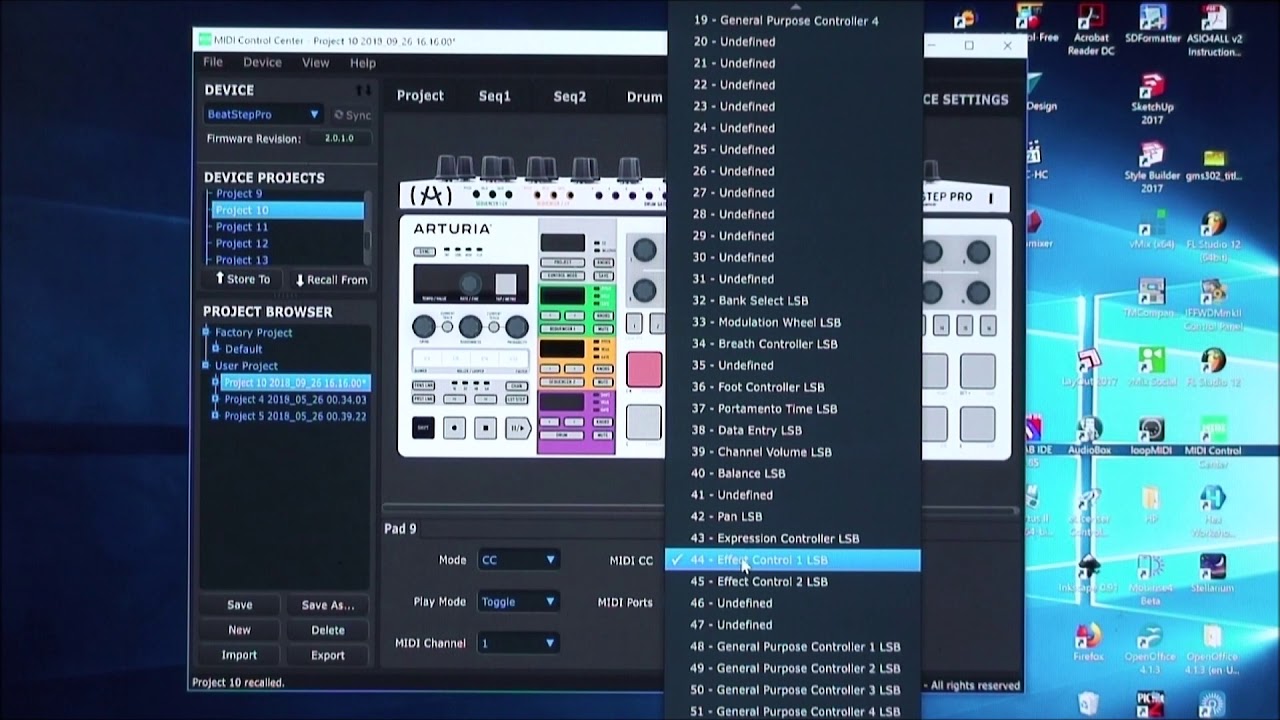This screenshot has width=1280, height=720.
Task: Toggle MUTE in purple Drum section
Action: (603, 435)
